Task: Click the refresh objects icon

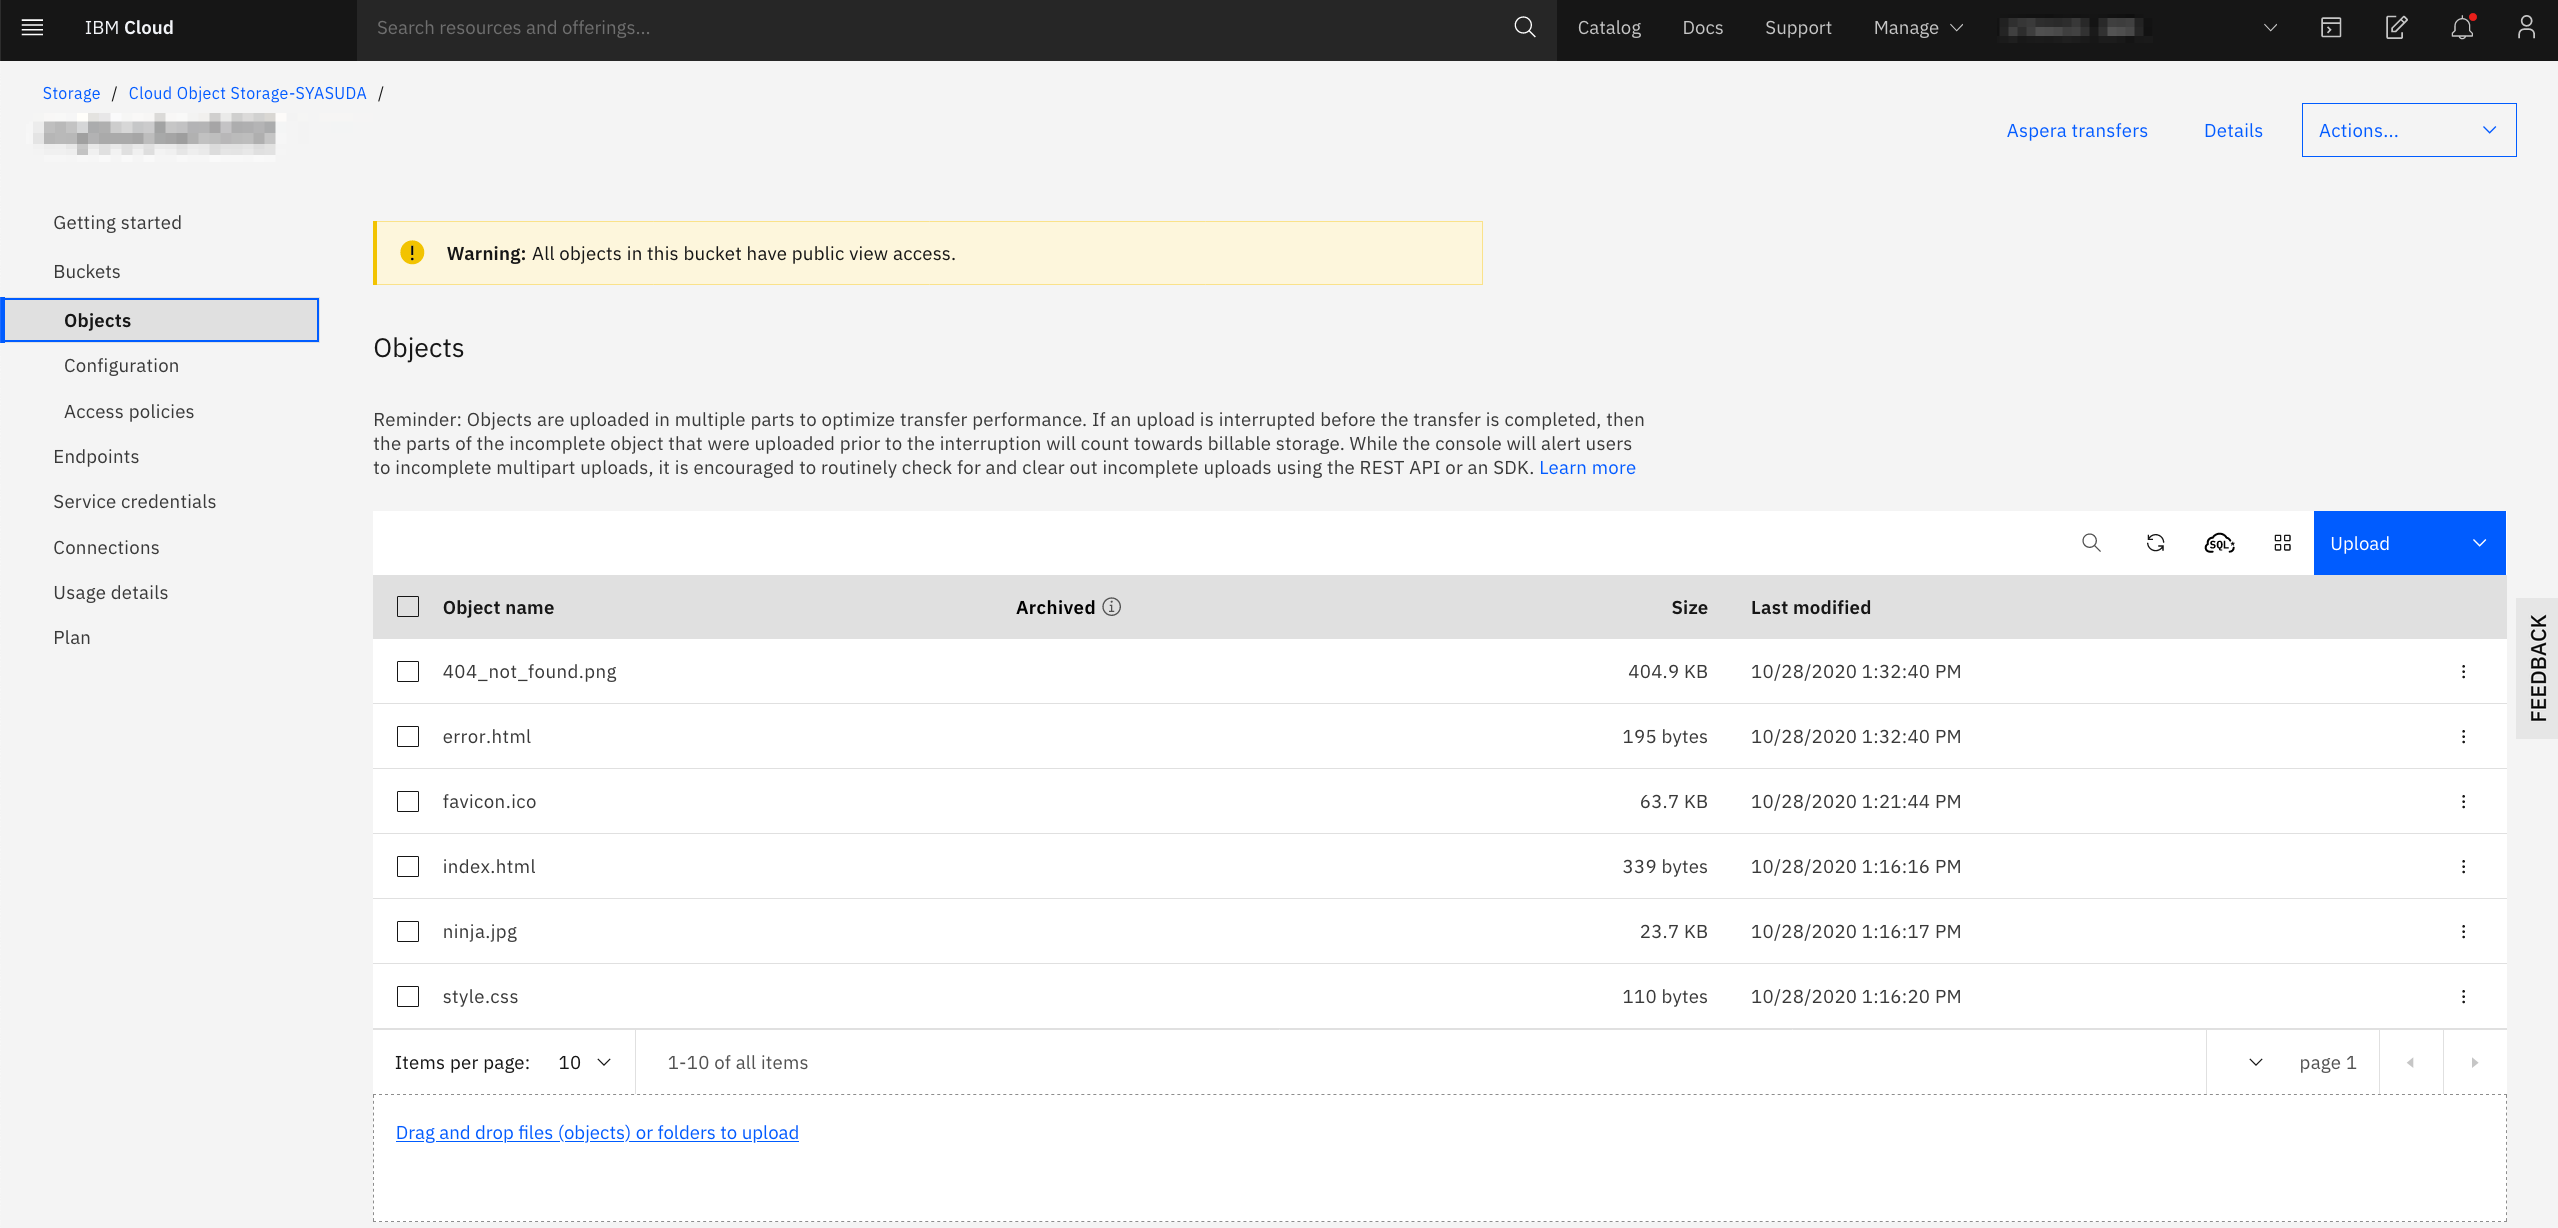Action: pos(2155,543)
